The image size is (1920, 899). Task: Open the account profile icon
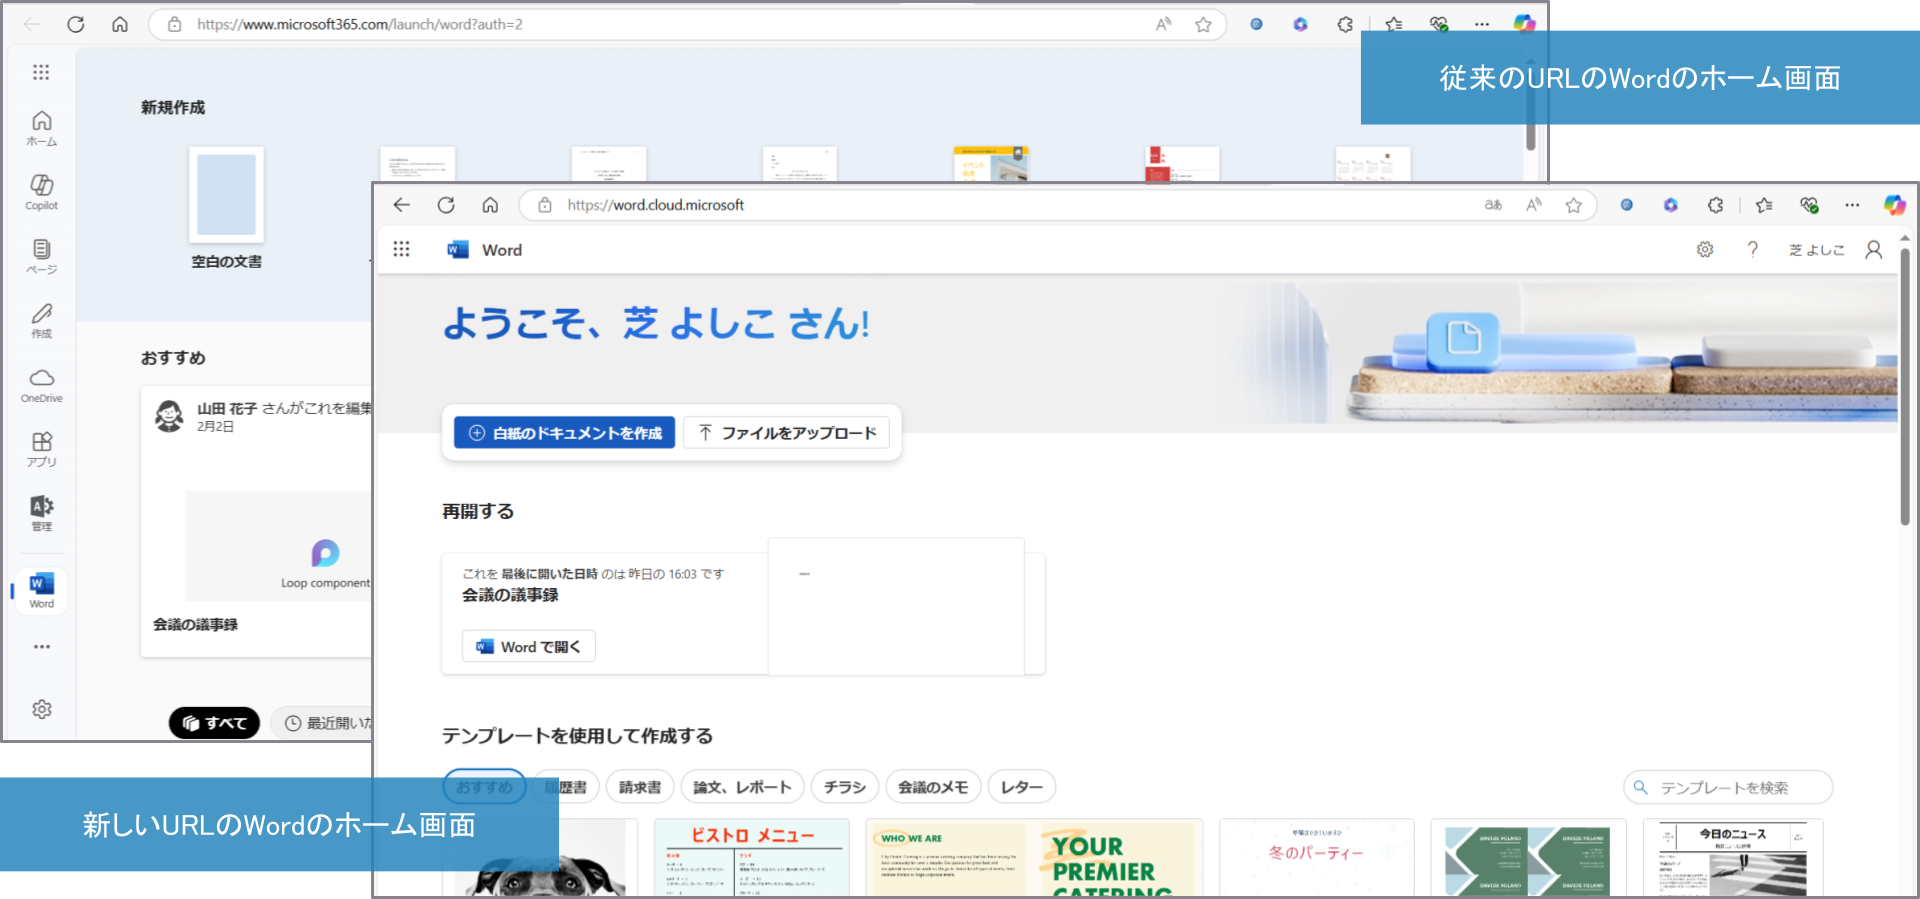tap(1873, 250)
